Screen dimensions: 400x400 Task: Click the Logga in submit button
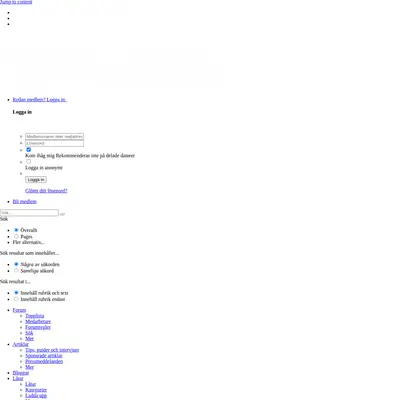pos(36,180)
